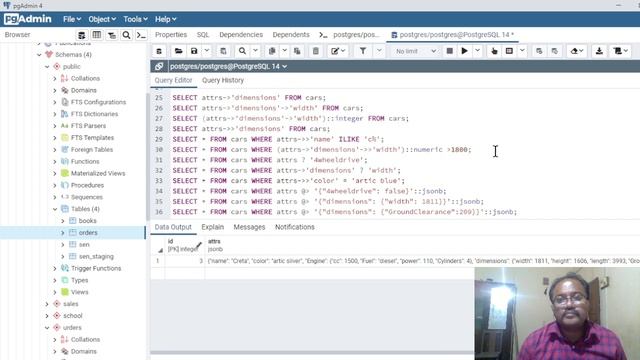Select orders table in tree
This screenshot has width=640, height=360.
tap(88, 233)
